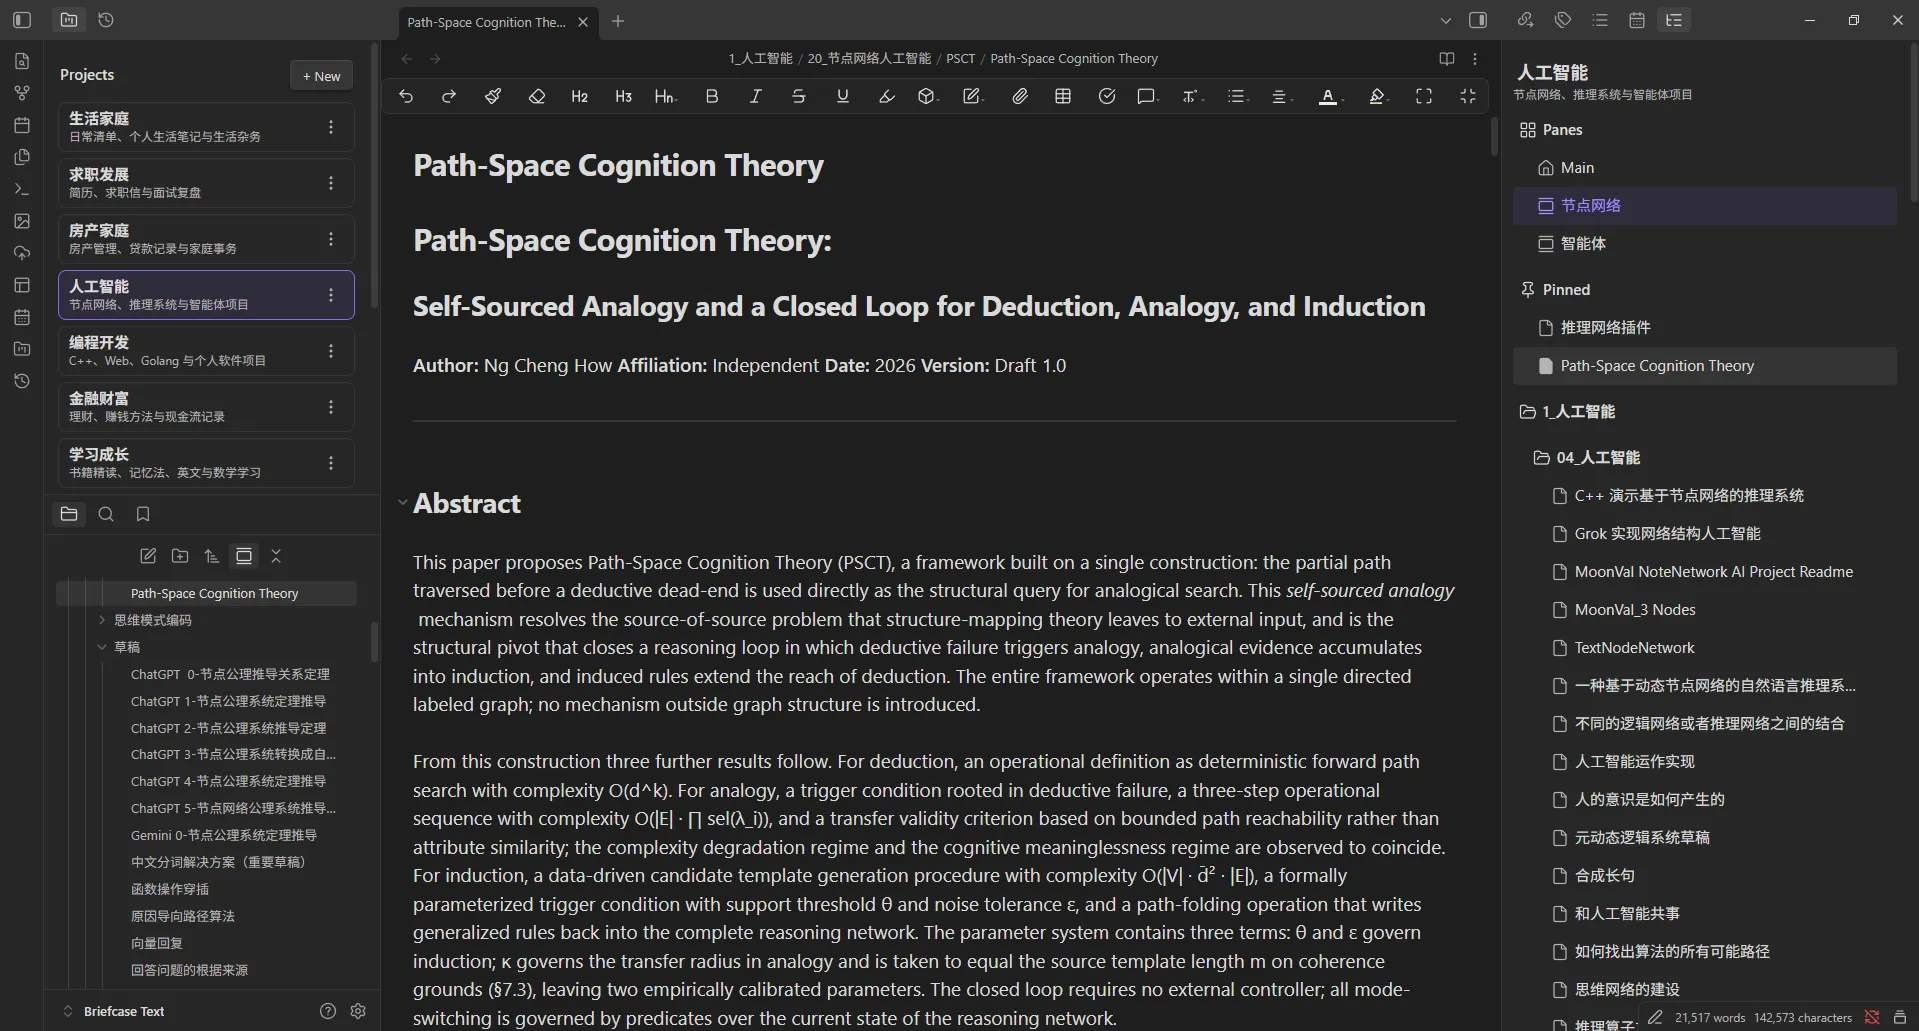Open new tab with plus button
The image size is (1919, 1031).
(618, 21)
